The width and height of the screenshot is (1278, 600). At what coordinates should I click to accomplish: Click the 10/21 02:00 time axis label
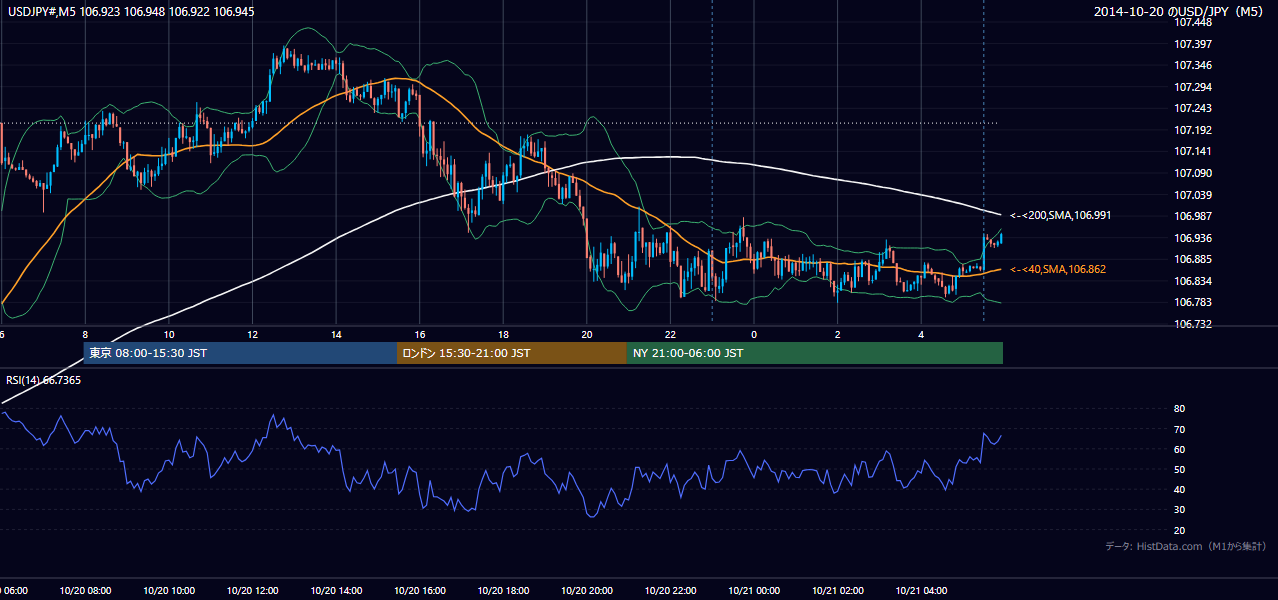(837, 591)
